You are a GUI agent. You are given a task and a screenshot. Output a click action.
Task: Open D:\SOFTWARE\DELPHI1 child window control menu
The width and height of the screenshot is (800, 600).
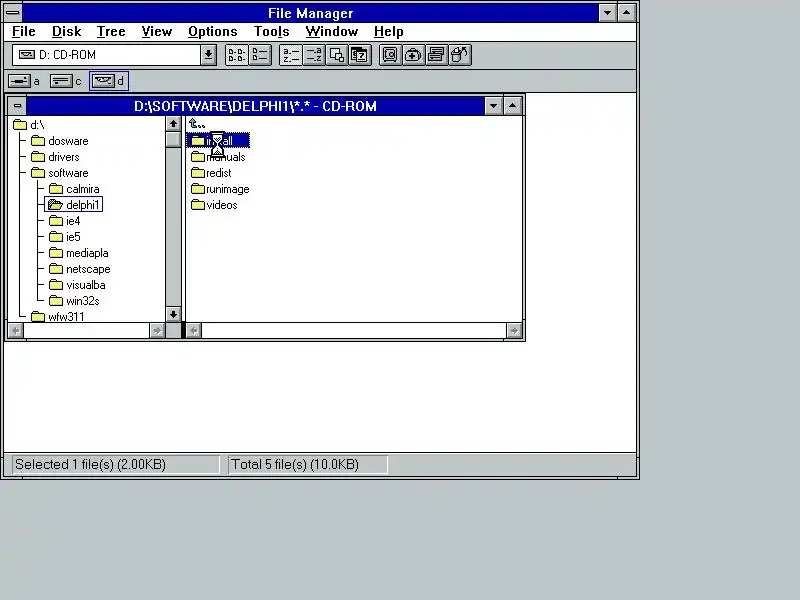click(17, 106)
